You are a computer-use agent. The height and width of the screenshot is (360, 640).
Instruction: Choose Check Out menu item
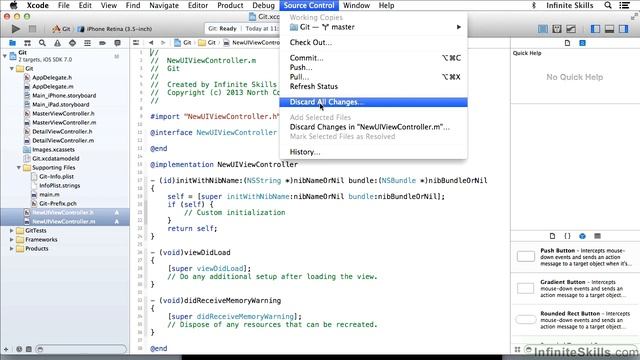pyautogui.click(x=373, y=42)
